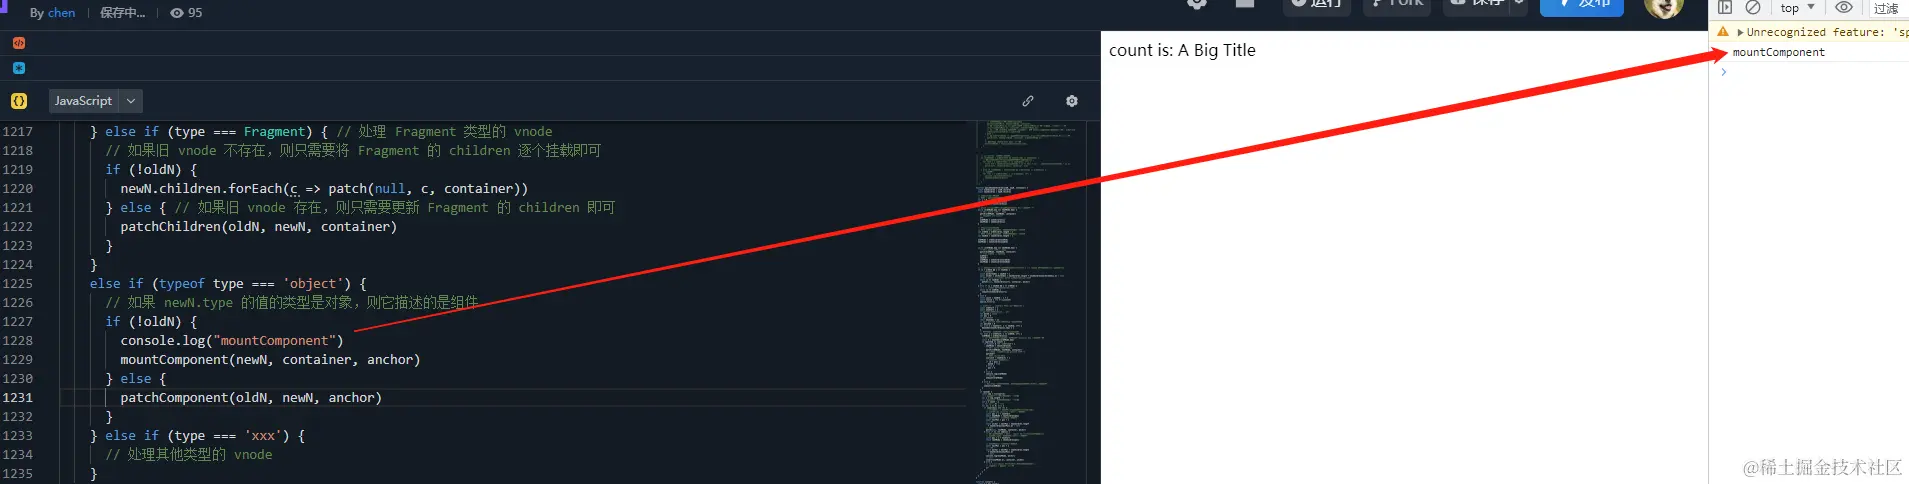Toggle the devtools console sidebar icon

pos(1725,8)
